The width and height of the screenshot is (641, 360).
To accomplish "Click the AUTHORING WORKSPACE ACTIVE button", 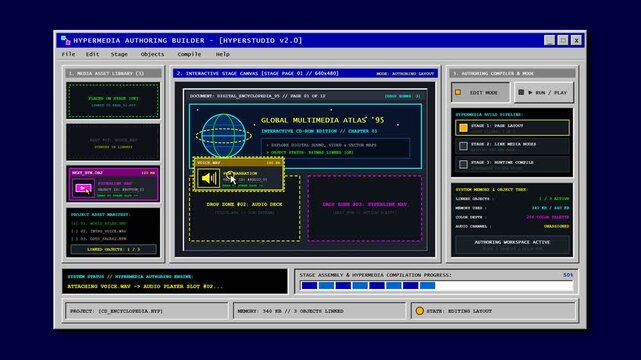I will (x=512, y=245).
